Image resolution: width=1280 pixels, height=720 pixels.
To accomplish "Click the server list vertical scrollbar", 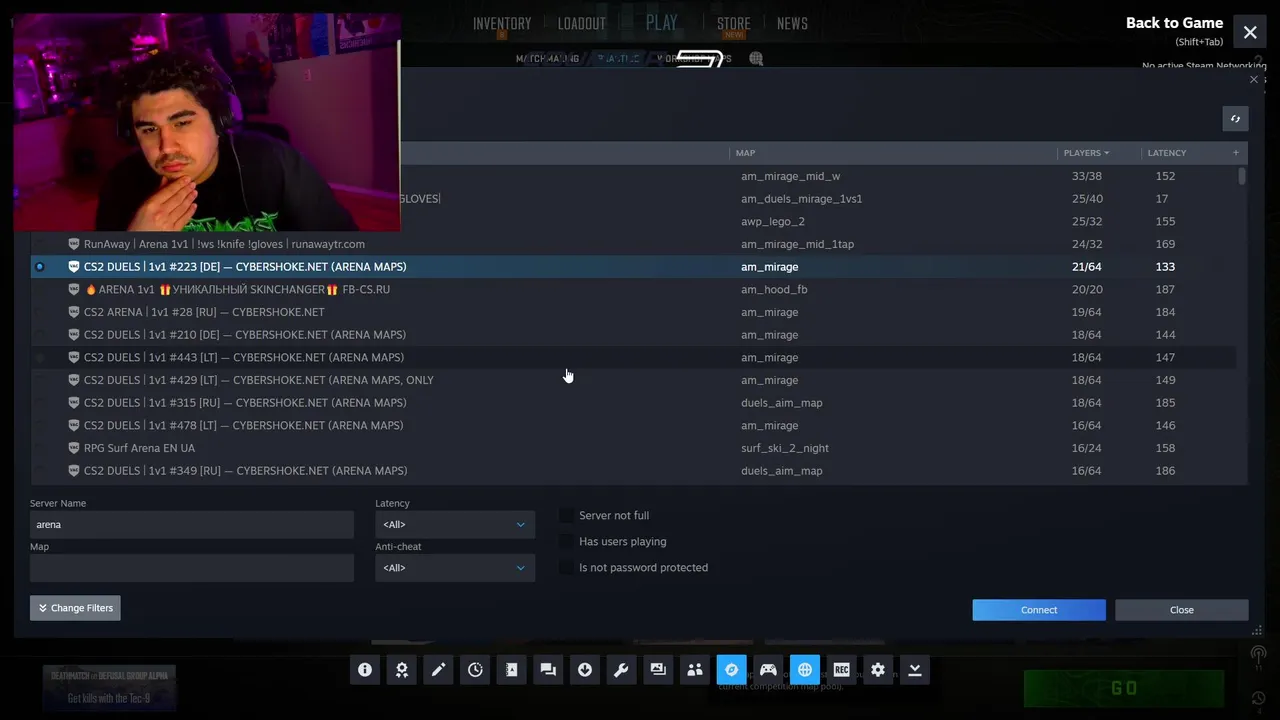I will point(1242,177).
